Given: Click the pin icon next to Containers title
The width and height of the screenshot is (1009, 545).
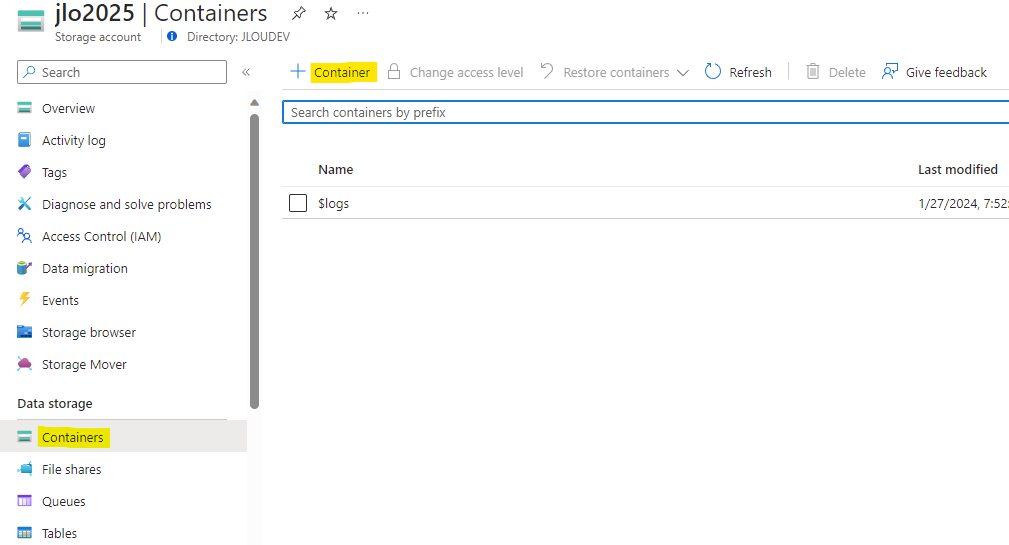Looking at the screenshot, I should 299,13.
